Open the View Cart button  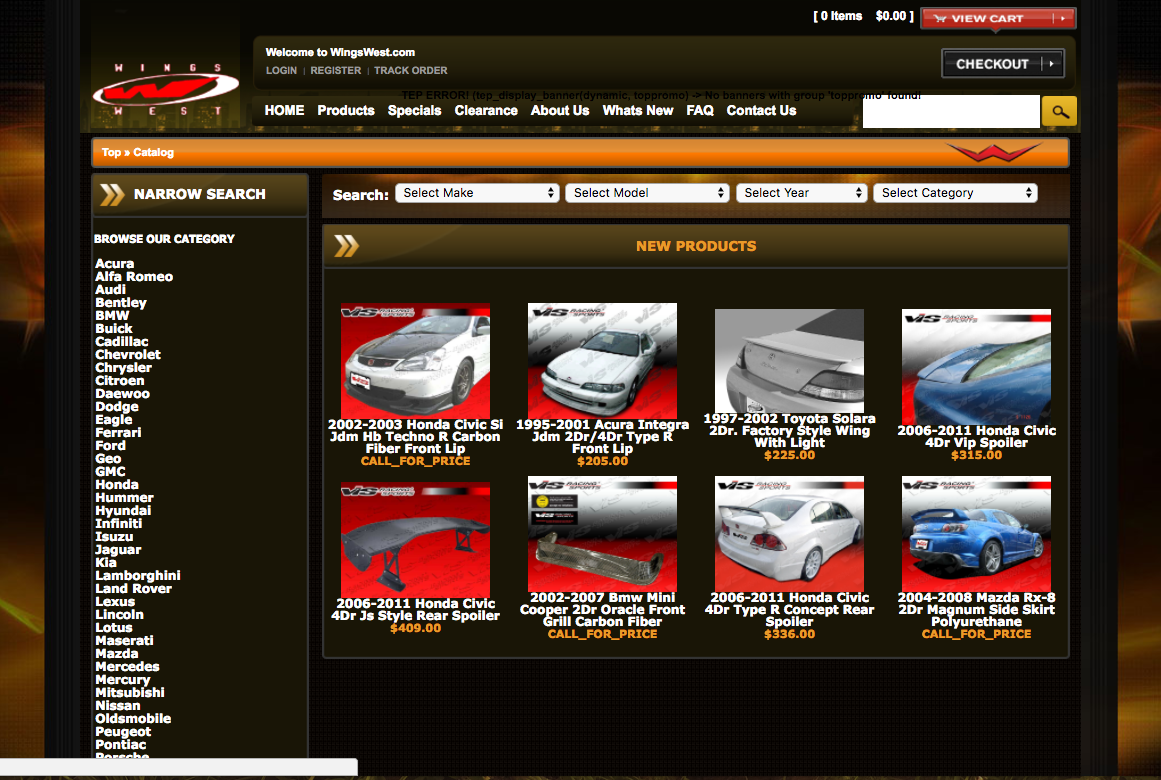[x=998, y=19]
